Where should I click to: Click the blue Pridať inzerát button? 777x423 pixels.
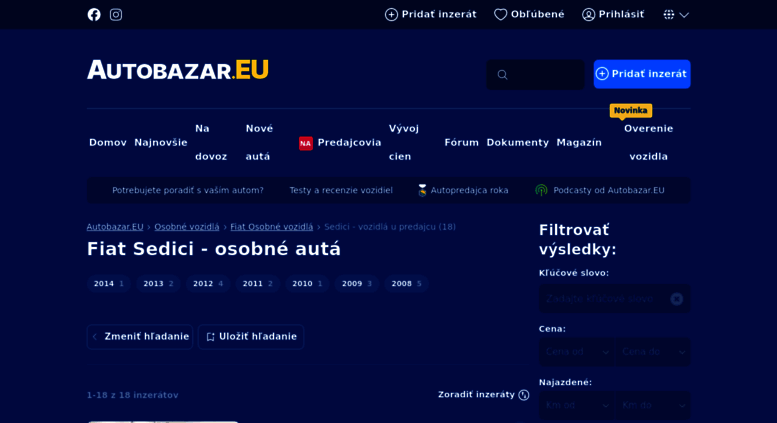pos(642,74)
